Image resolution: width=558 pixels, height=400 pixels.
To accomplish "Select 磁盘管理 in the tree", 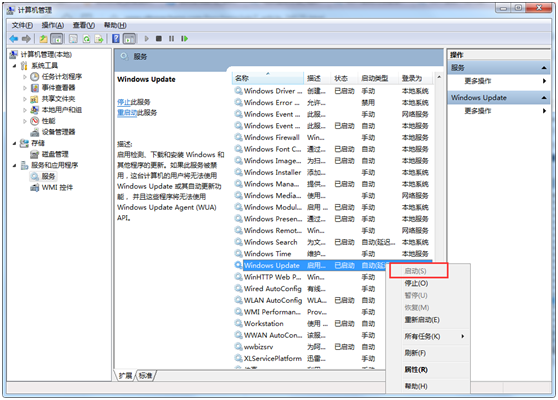I will [x=55, y=154].
